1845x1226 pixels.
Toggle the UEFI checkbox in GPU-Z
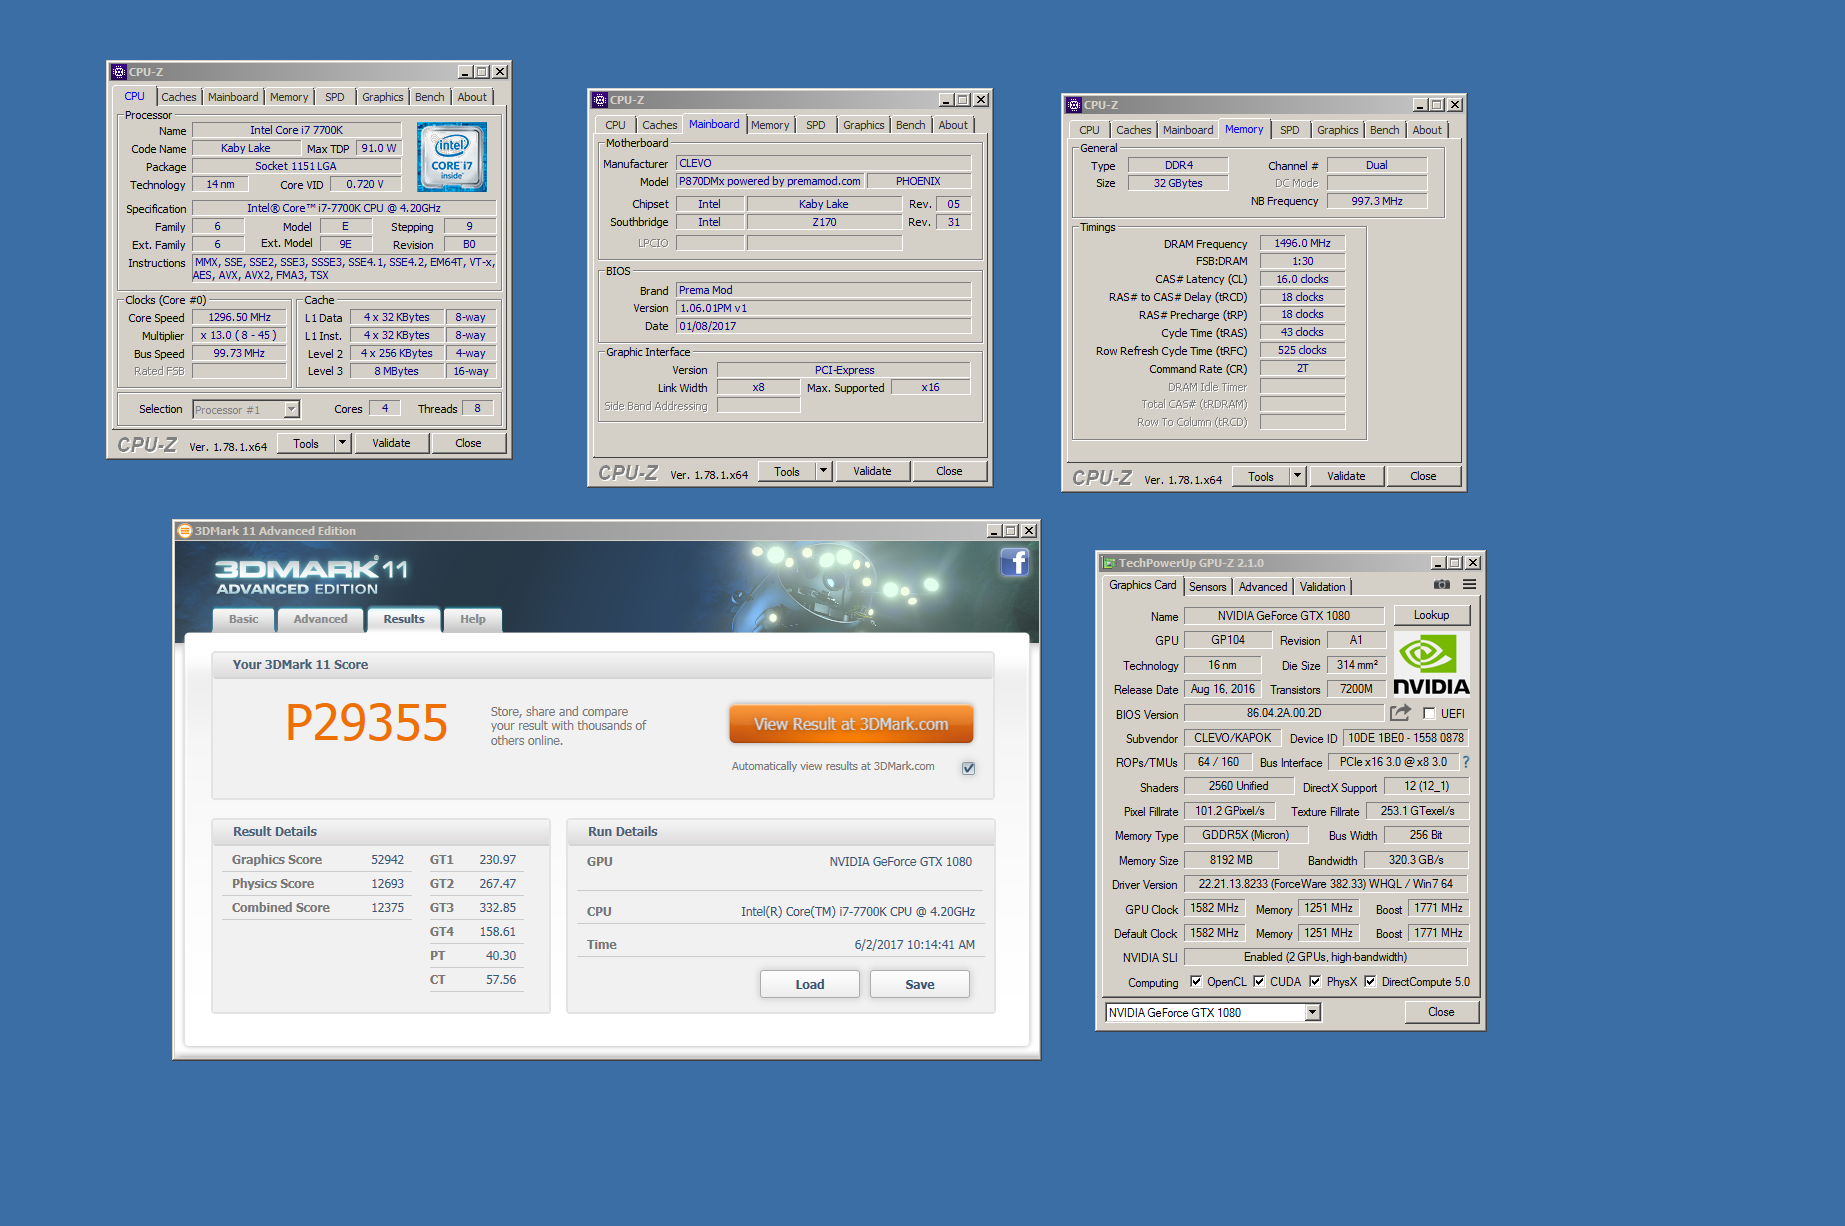(x=1429, y=714)
